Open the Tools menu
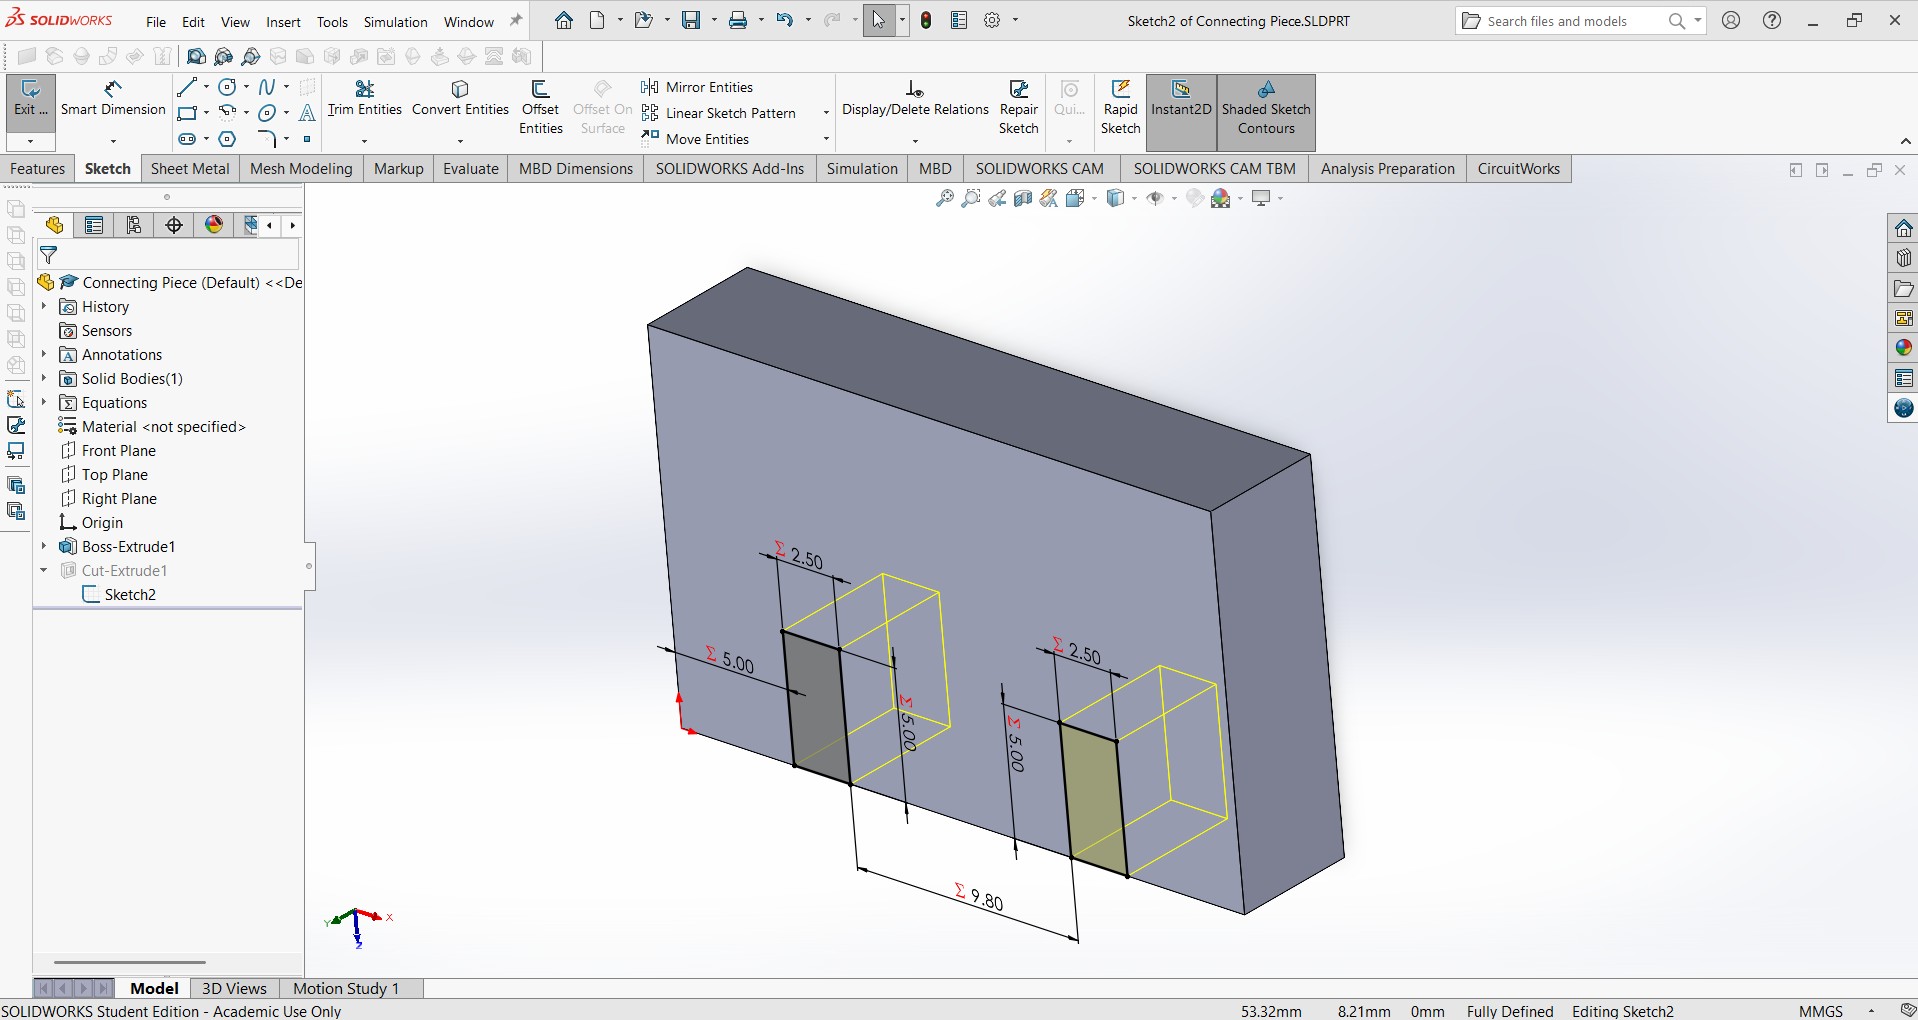The image size is (1918, 1020). [332, 21]
